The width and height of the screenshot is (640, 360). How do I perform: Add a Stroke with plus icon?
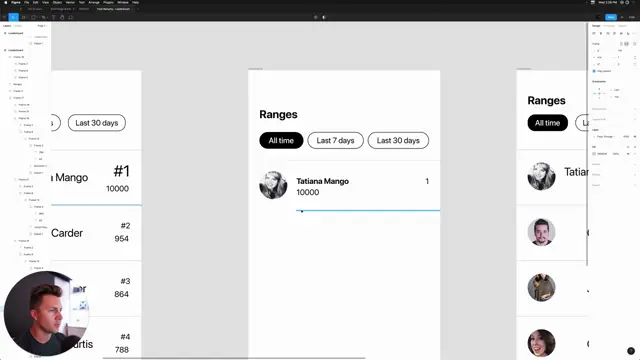coord(635,164)
